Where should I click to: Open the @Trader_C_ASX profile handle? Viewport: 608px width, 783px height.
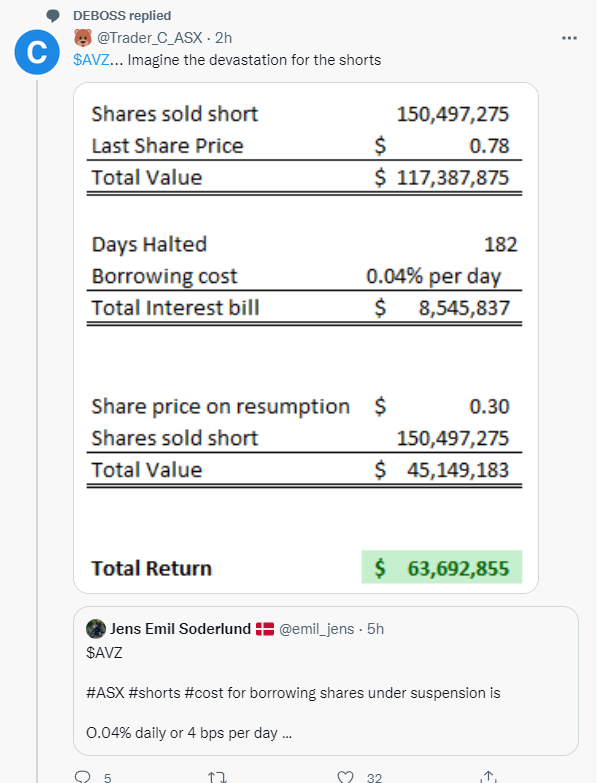coord(148,37)
